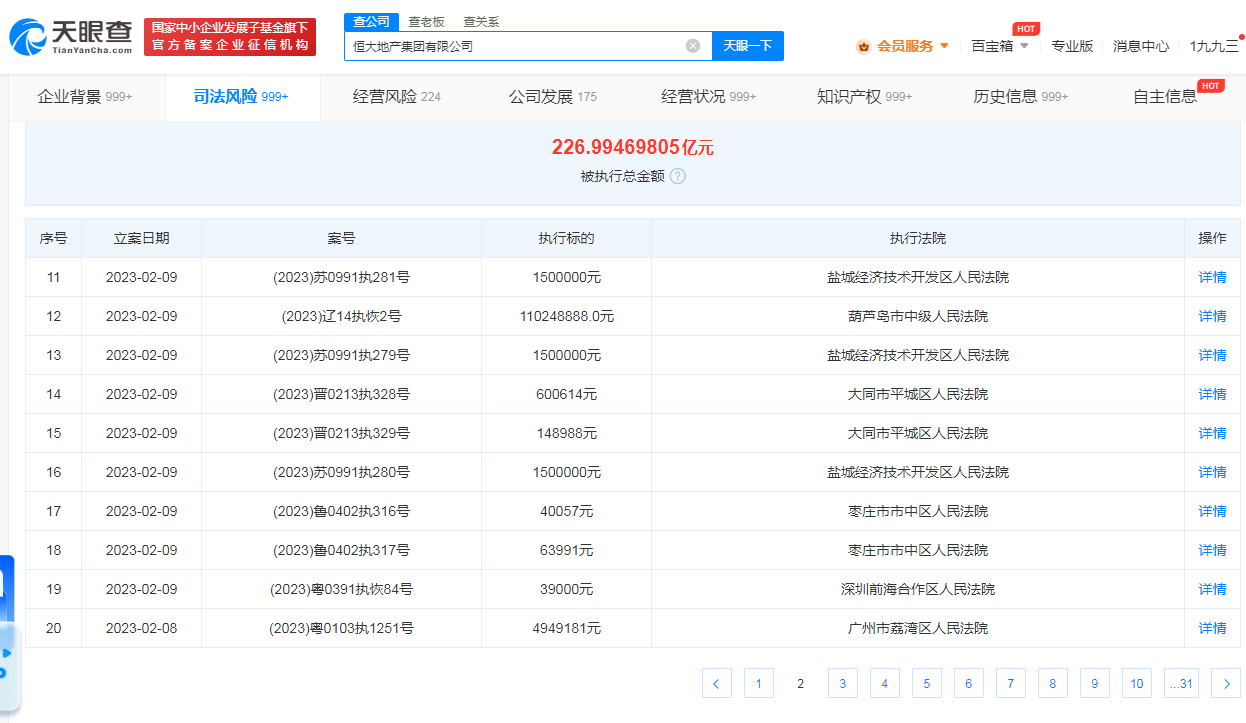Click the crown icon beside 会员服务
1246x723 pixels.
863,46
